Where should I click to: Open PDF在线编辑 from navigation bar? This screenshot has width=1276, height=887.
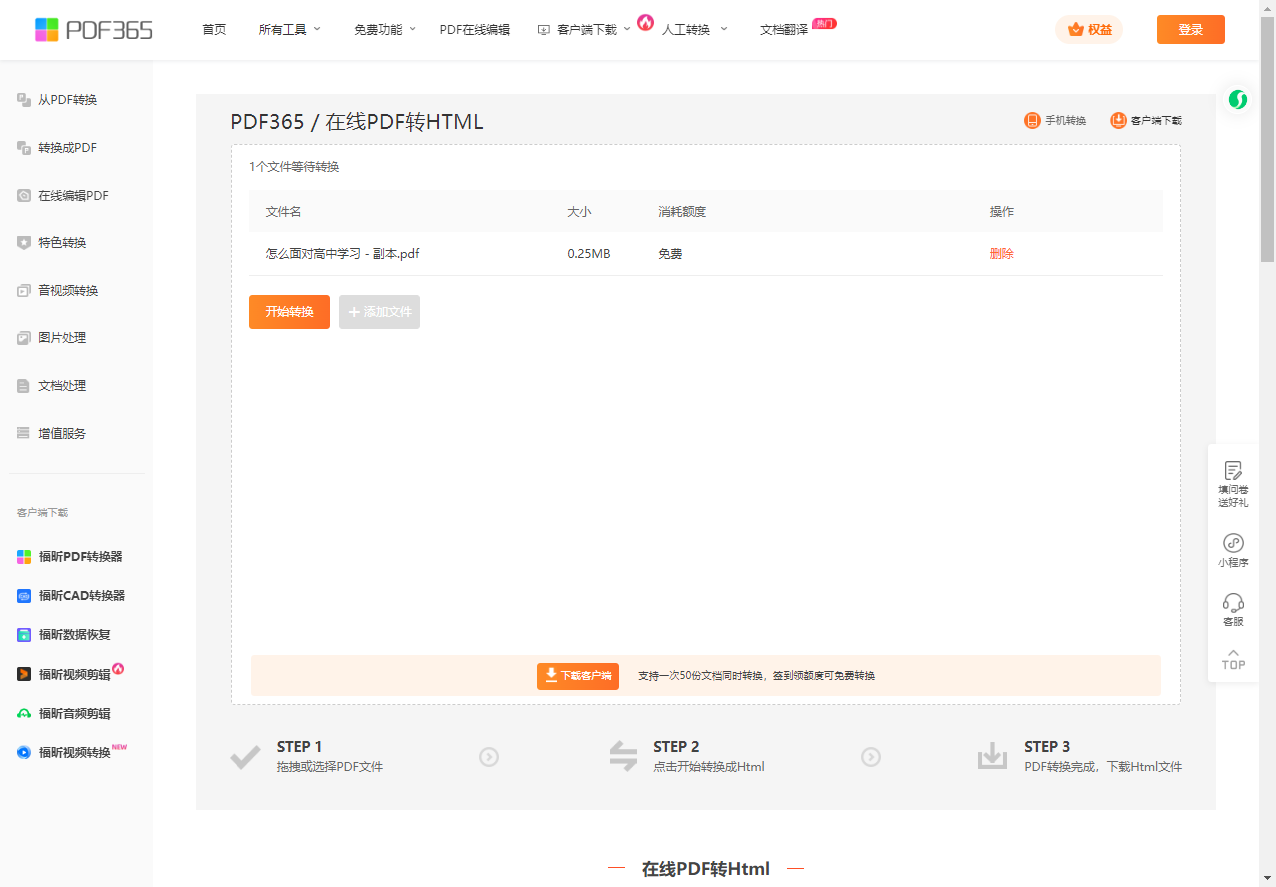click(x=474, y=30)
